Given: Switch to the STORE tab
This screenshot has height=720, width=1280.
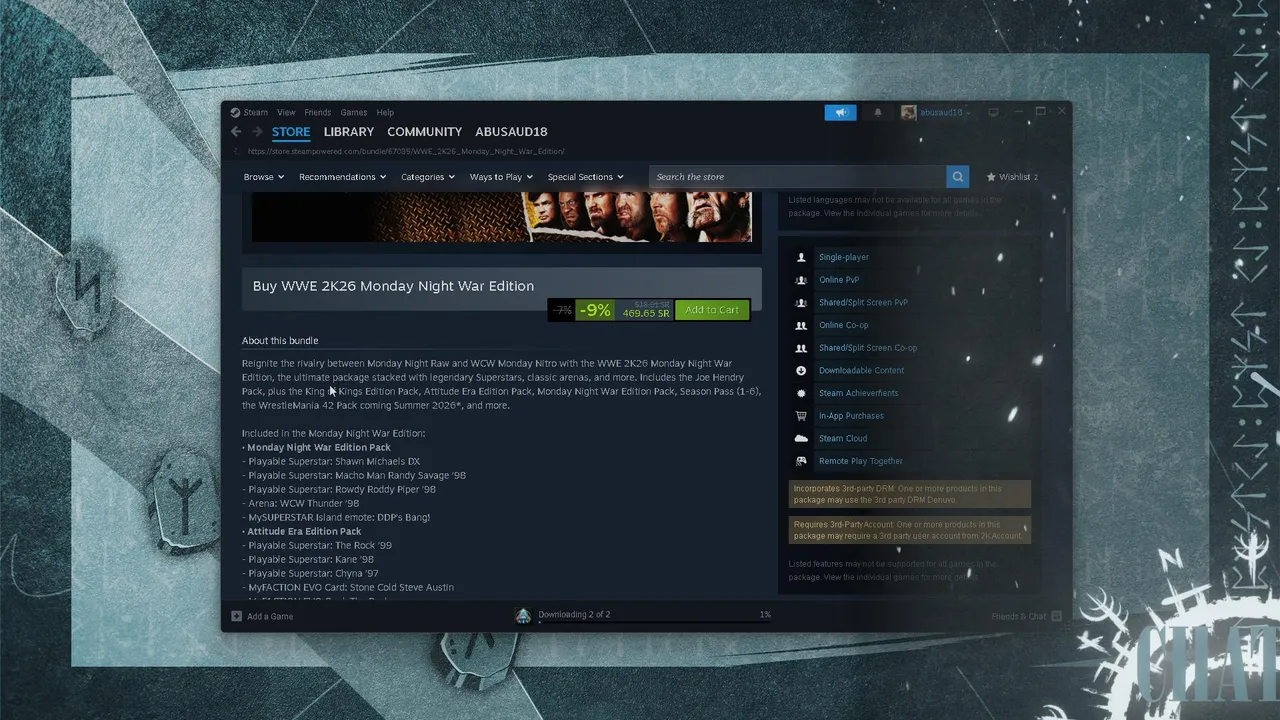Looking at the screenshot, I should click(291, 132).
